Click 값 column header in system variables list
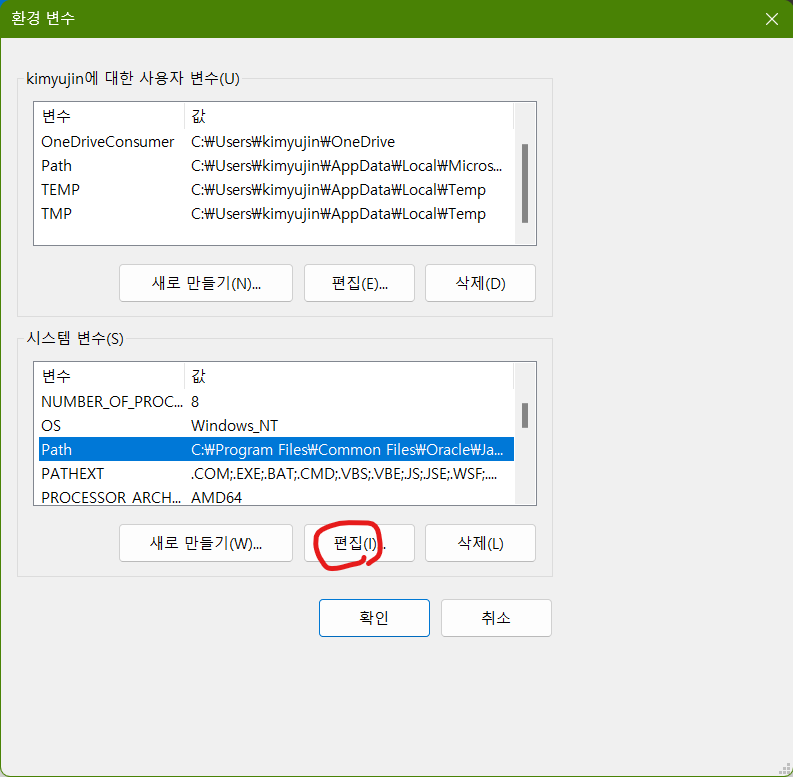This screenshot has width=793, height=777. [349, 376]
